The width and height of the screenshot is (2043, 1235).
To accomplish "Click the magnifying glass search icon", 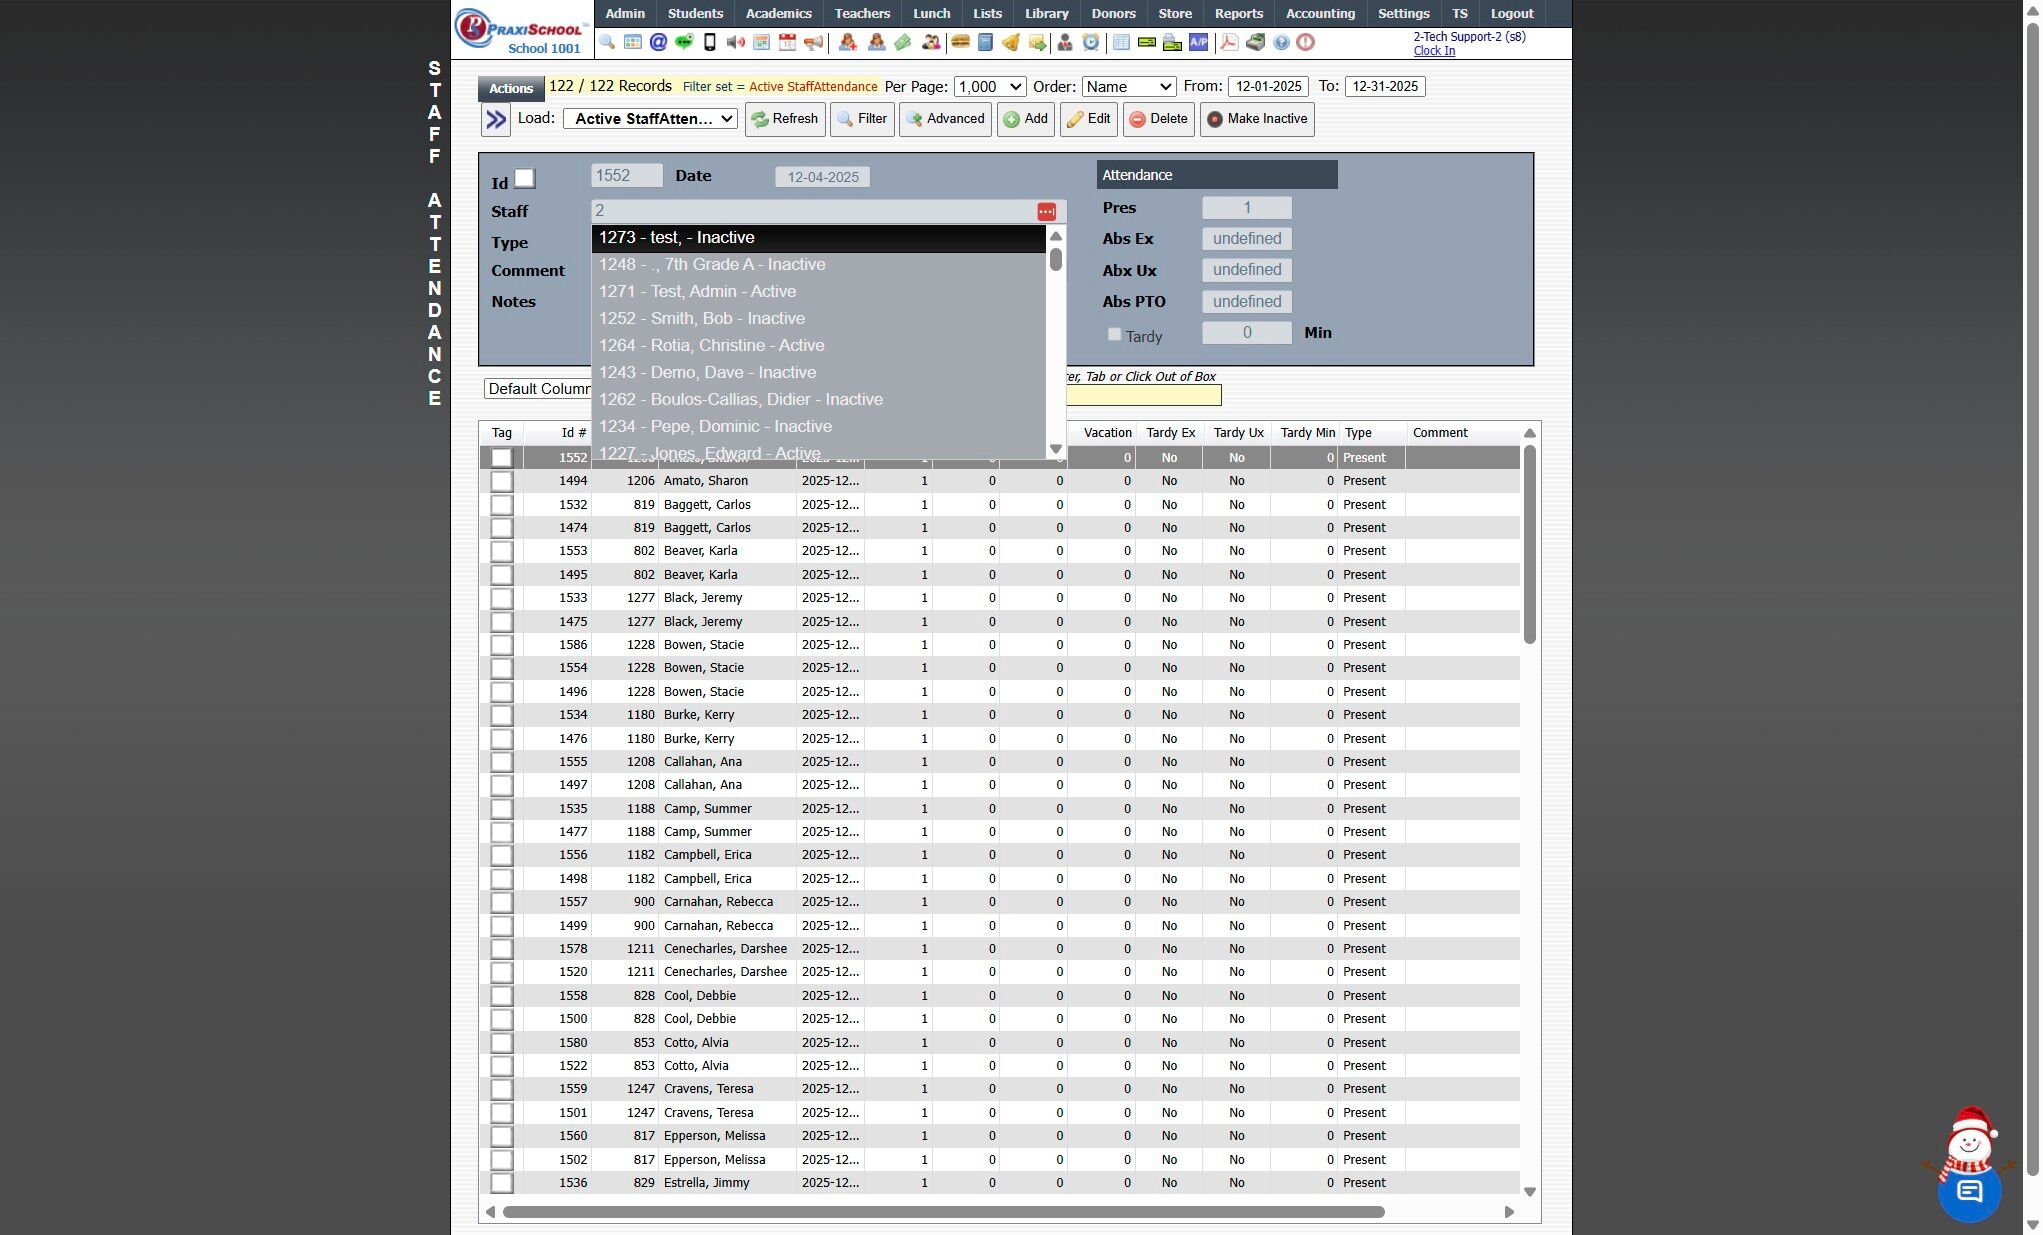I will [607, 42].
